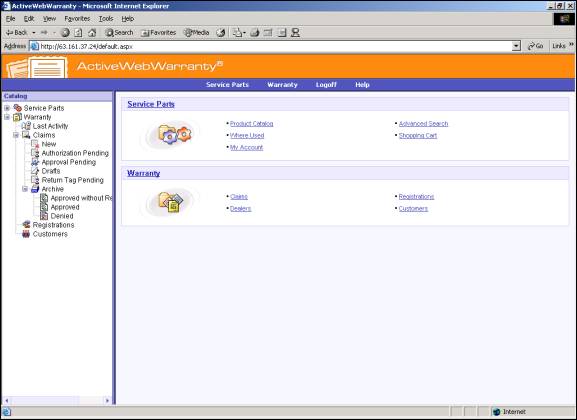Click the Claims tree icon

26,135
